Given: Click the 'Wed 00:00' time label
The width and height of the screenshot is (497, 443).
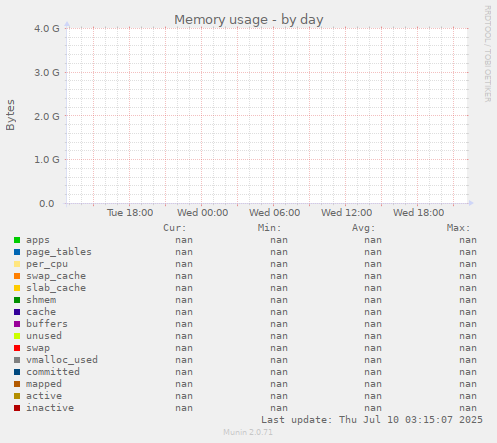Looking at the screenshot, I should pos(202,213).
